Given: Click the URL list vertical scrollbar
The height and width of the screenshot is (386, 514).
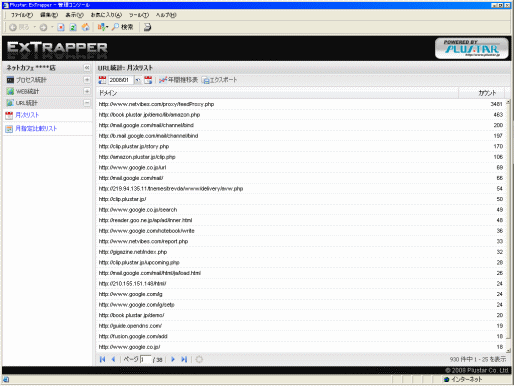Looking at the screenshot, I should pyautogui.click(x=508, y=226).
